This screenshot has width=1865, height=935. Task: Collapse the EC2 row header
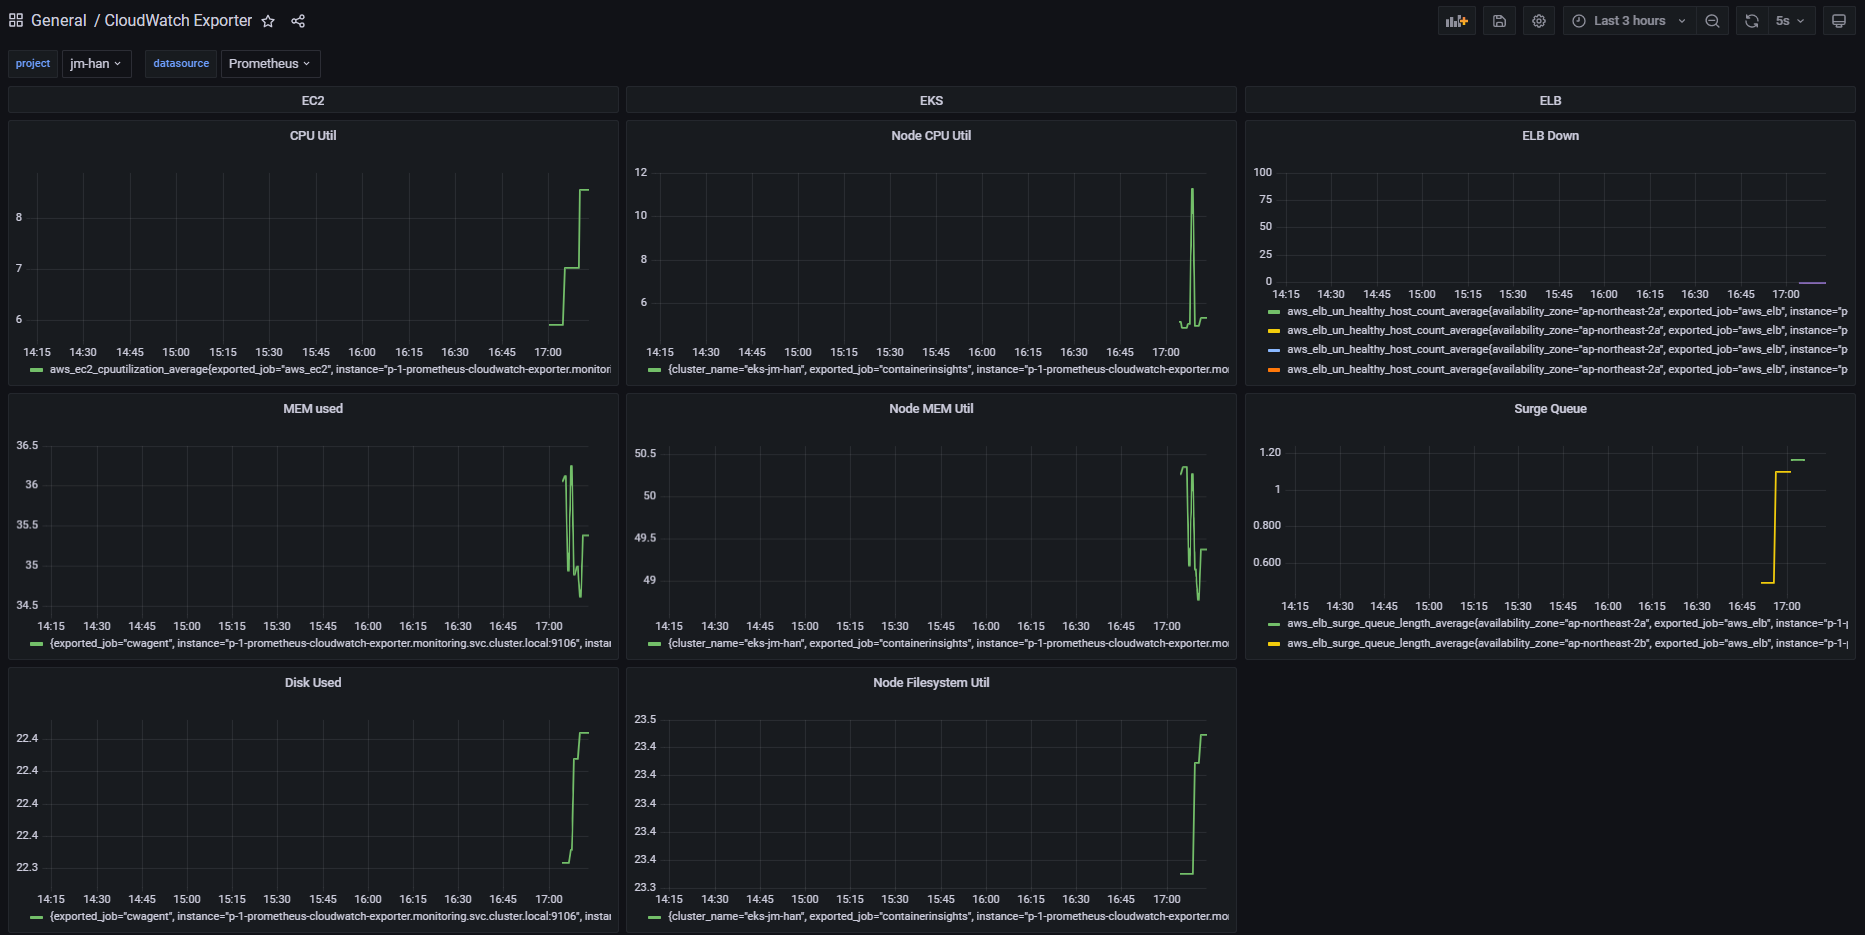click(313, 100)
